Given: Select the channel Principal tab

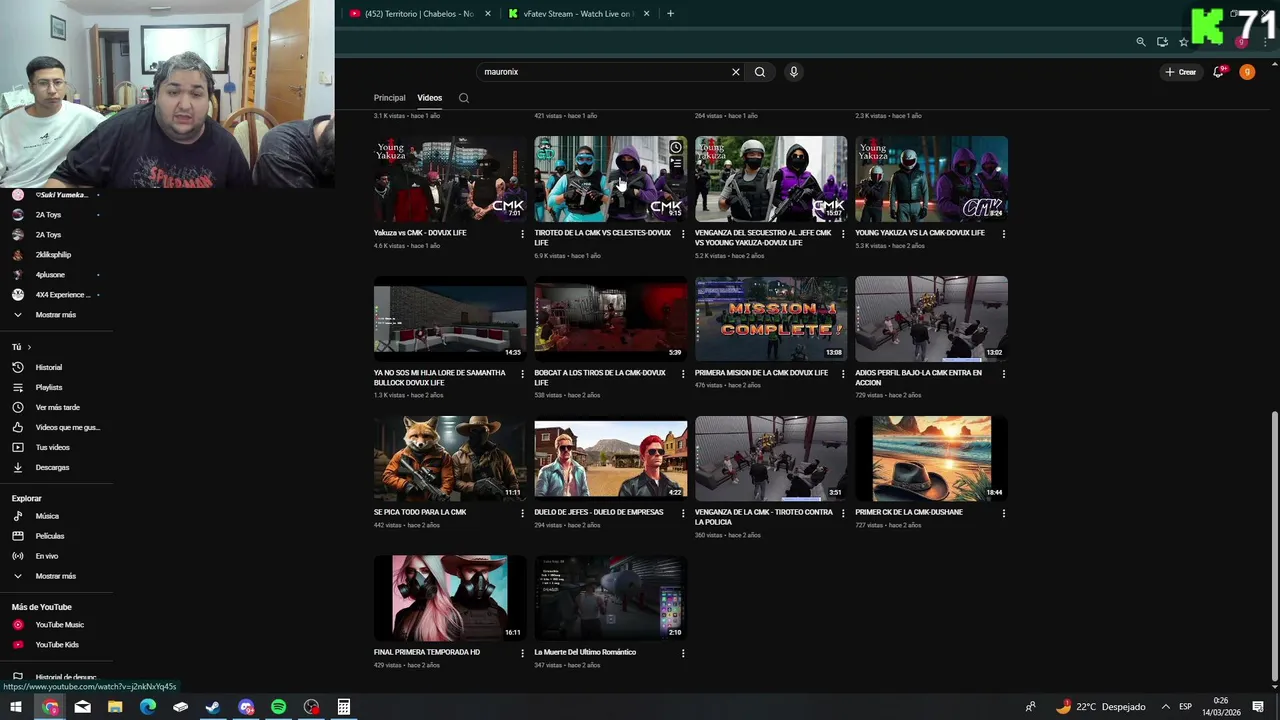Looking at the screenshot, I should coord(389,98).
